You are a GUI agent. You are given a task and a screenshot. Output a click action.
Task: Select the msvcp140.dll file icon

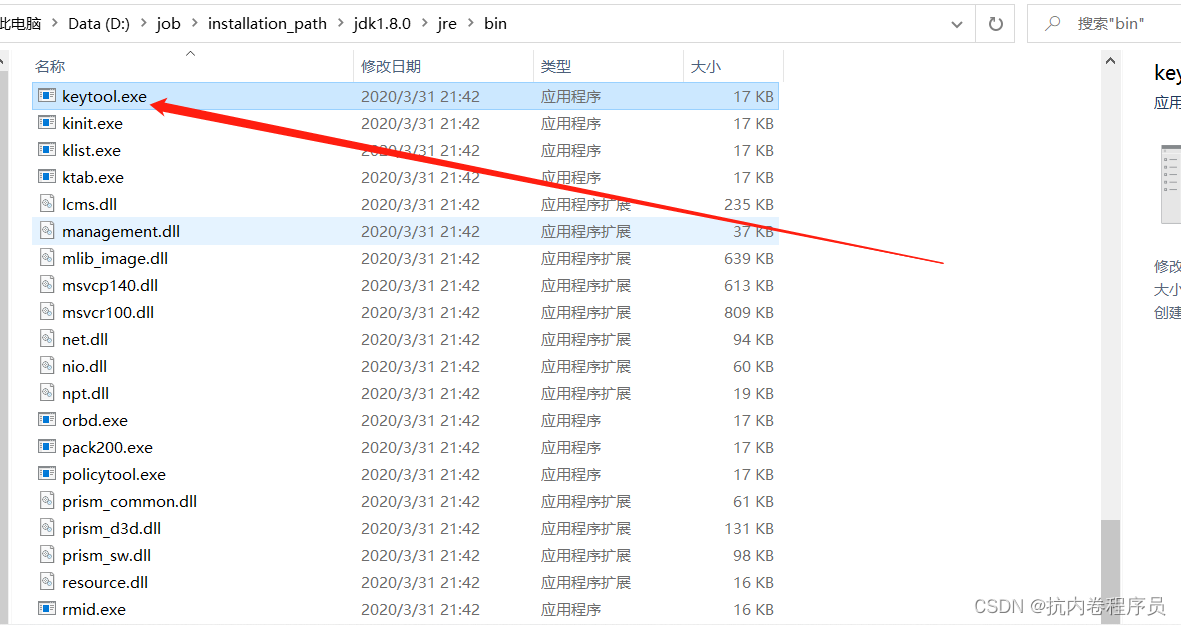point(47,285)
